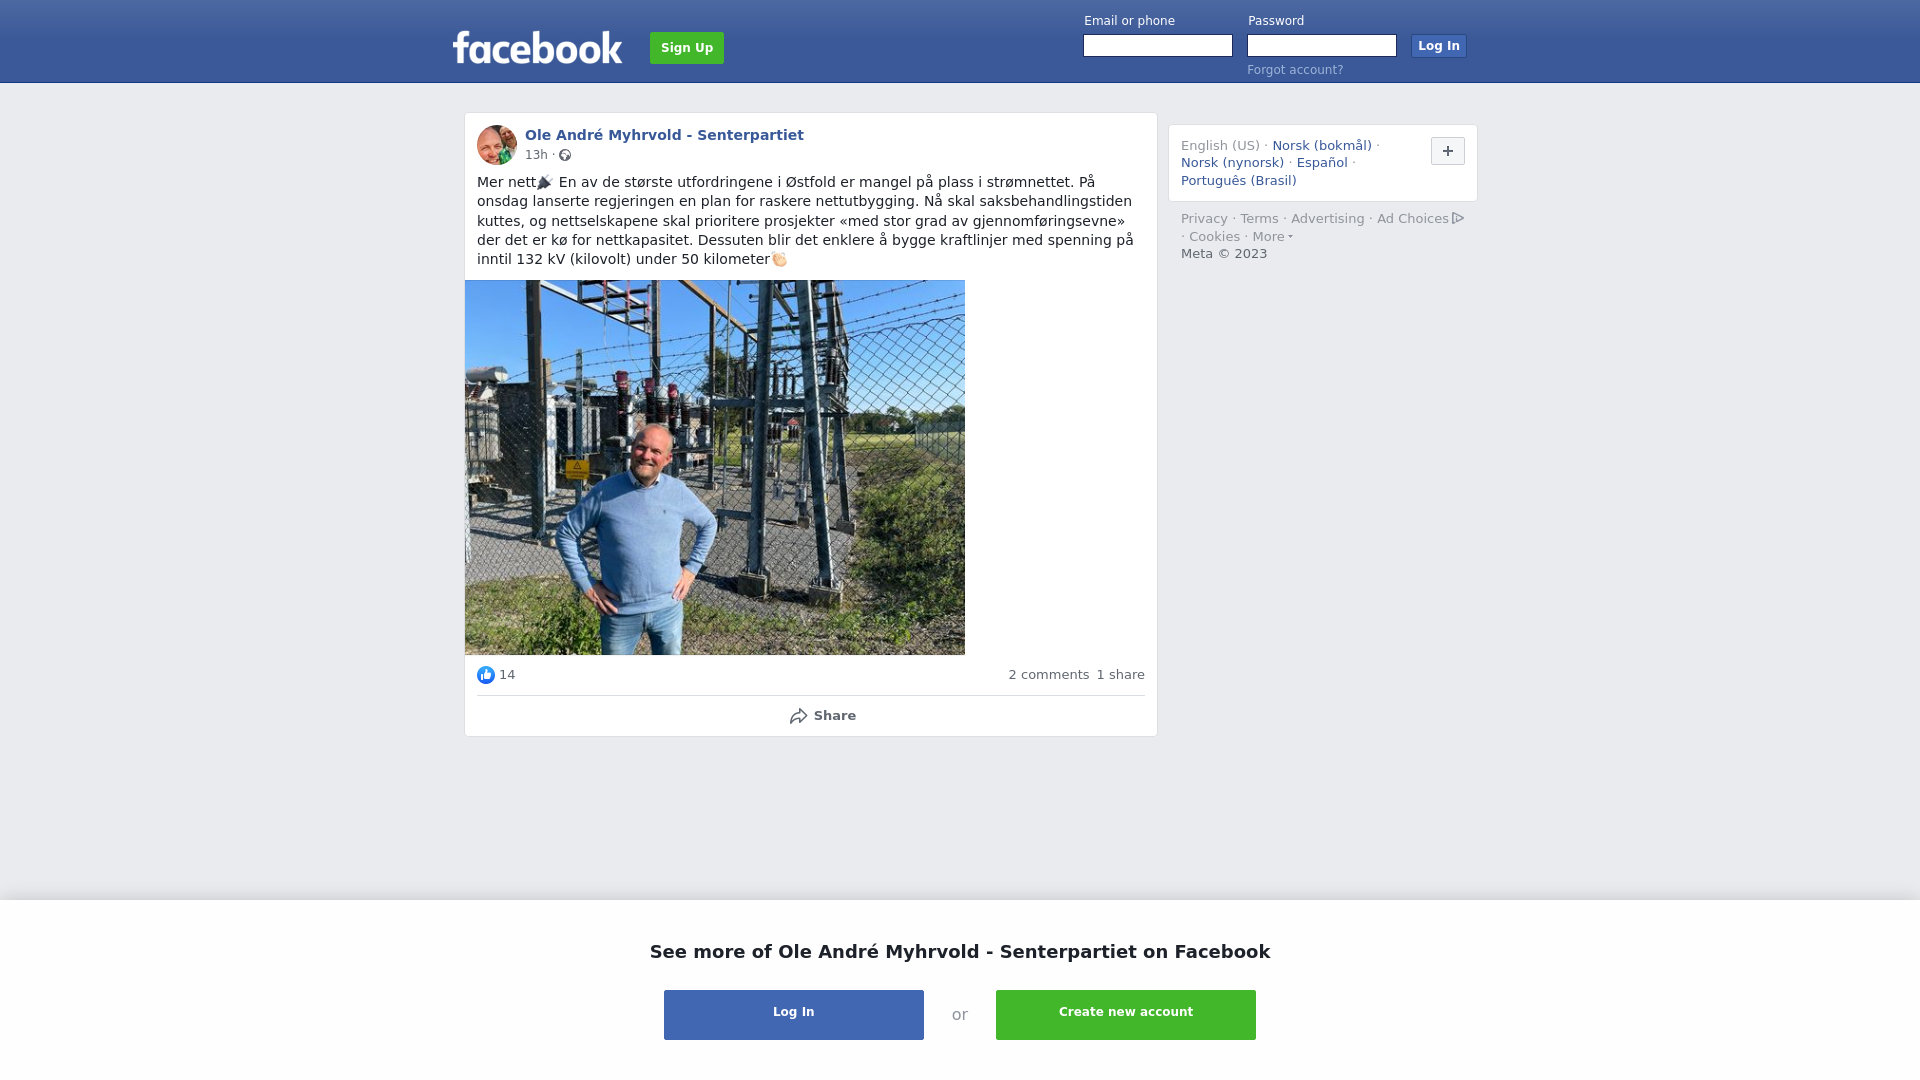This screenshot has width=1920, height=1080.
Task: Open Ole André Myhrvold's profile picture
Action: coord(497,145)
